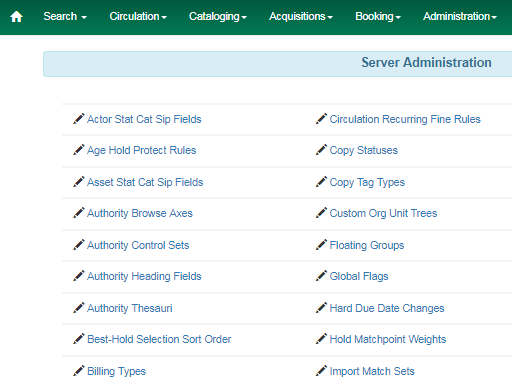Click pencil icon beside Authority Browse Axes

[x=79, y=213]
